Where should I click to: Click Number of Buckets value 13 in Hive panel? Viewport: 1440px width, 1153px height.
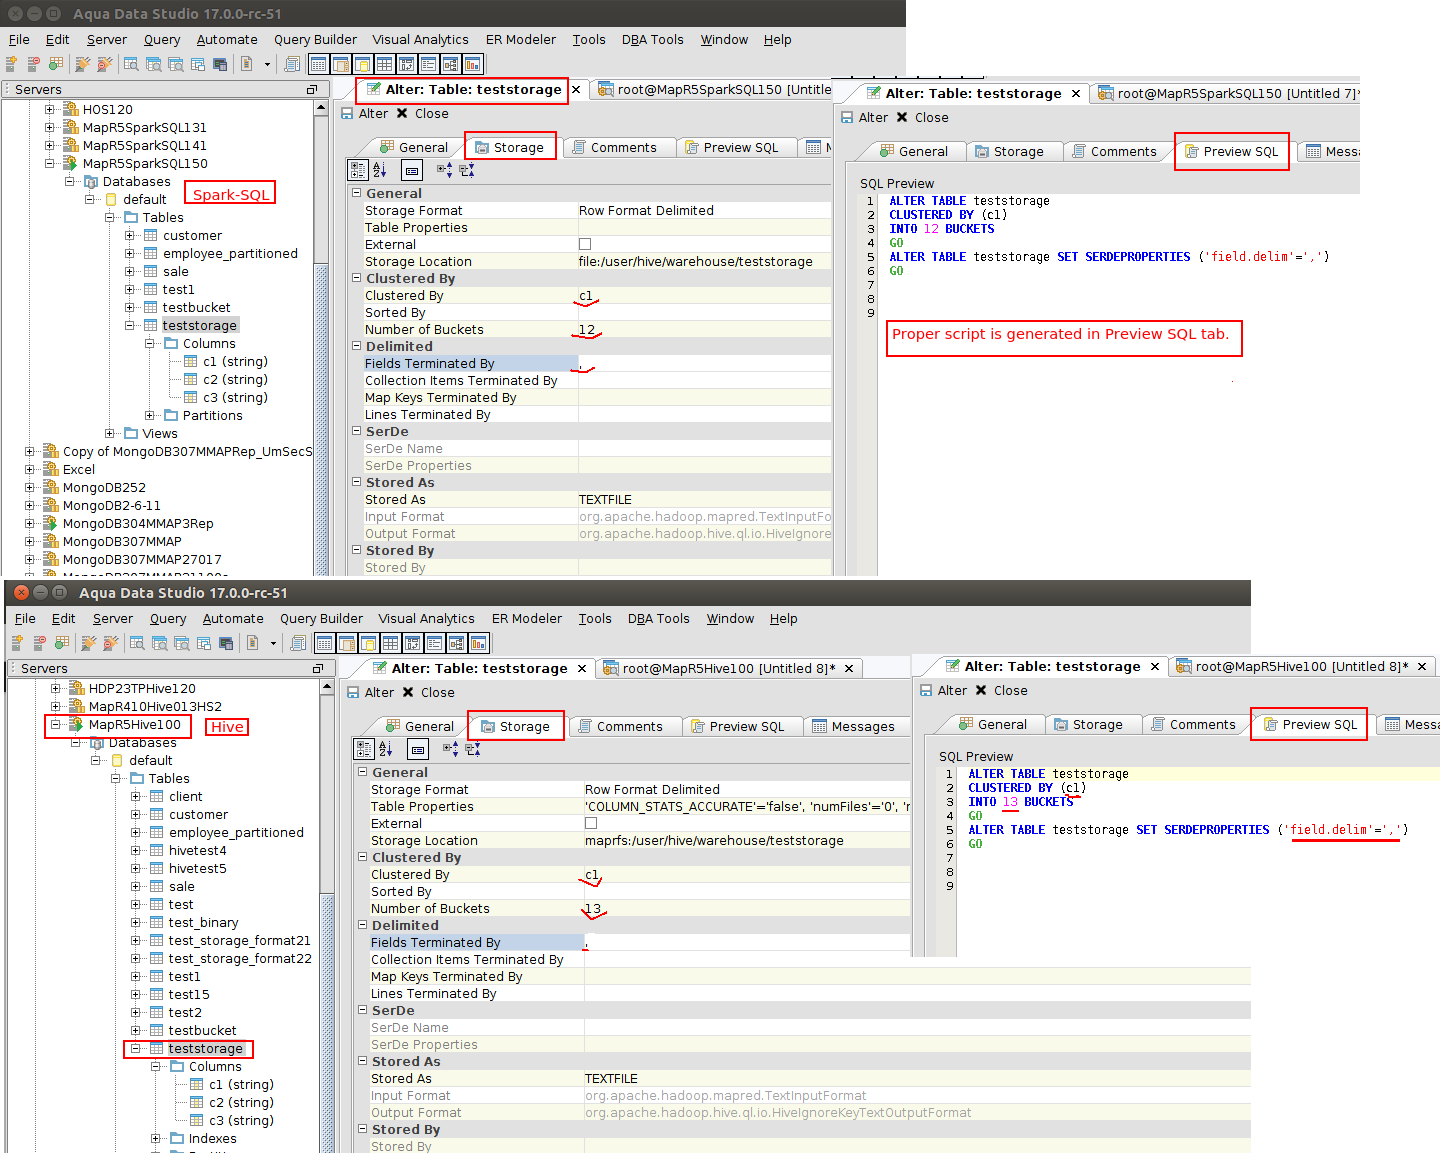click(x=746, y=909)
